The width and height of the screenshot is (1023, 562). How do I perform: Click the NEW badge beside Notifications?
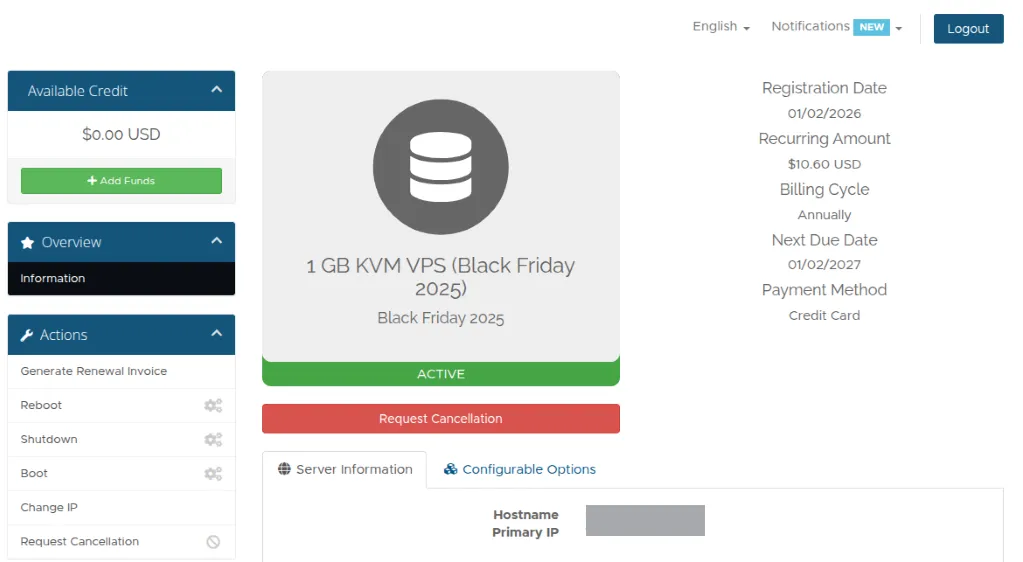click(871, 27)
